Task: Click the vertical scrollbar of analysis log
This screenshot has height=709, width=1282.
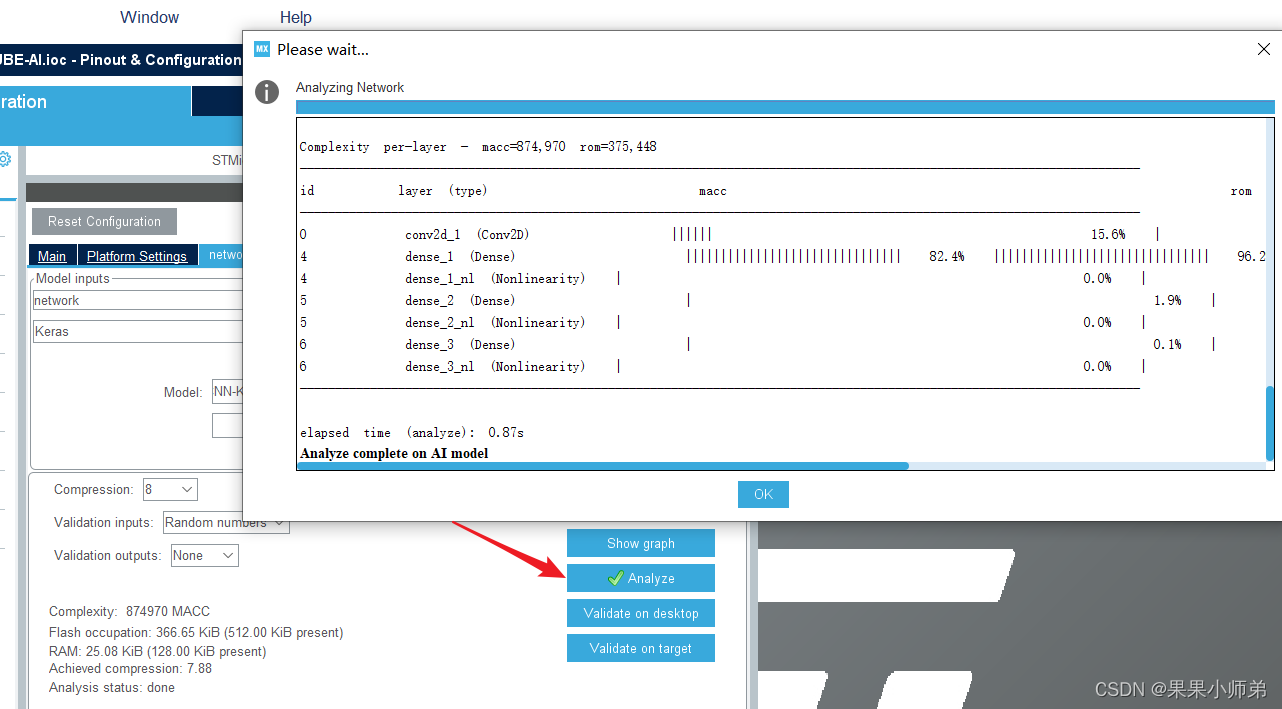Action: [x=1270, y=423]
